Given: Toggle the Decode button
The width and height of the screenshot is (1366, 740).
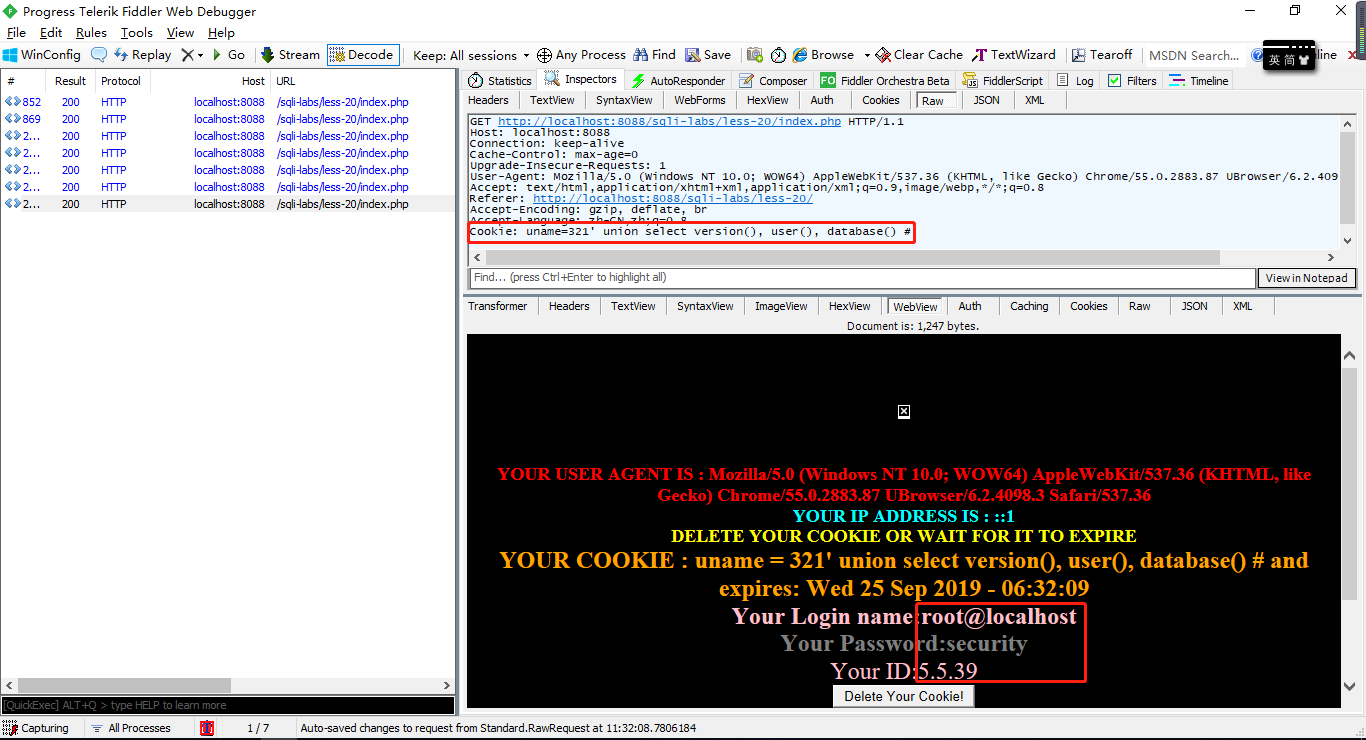Looking at the screenshot, I should [x=362, y=55].
